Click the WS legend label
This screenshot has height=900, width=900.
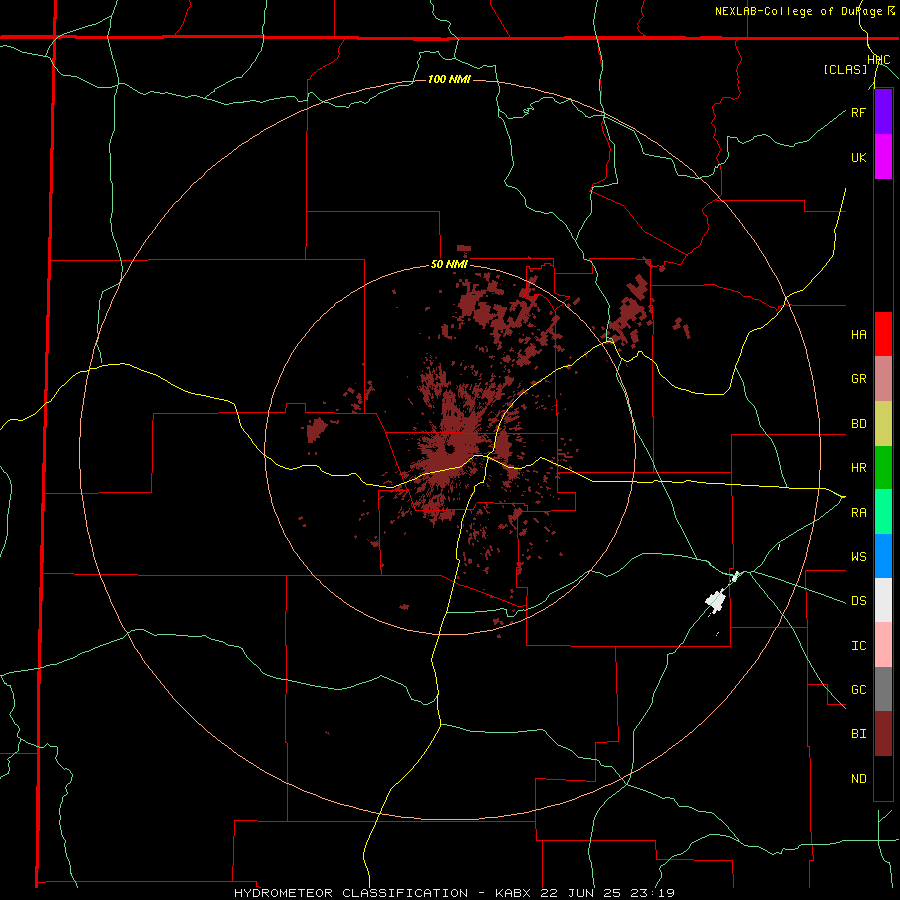coord(858,557)
